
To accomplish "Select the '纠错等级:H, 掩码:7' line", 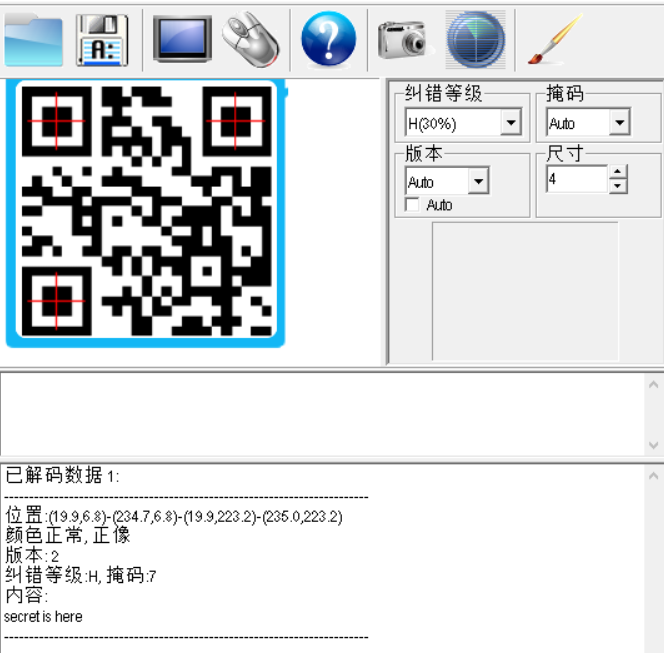I will pos(80,576).
